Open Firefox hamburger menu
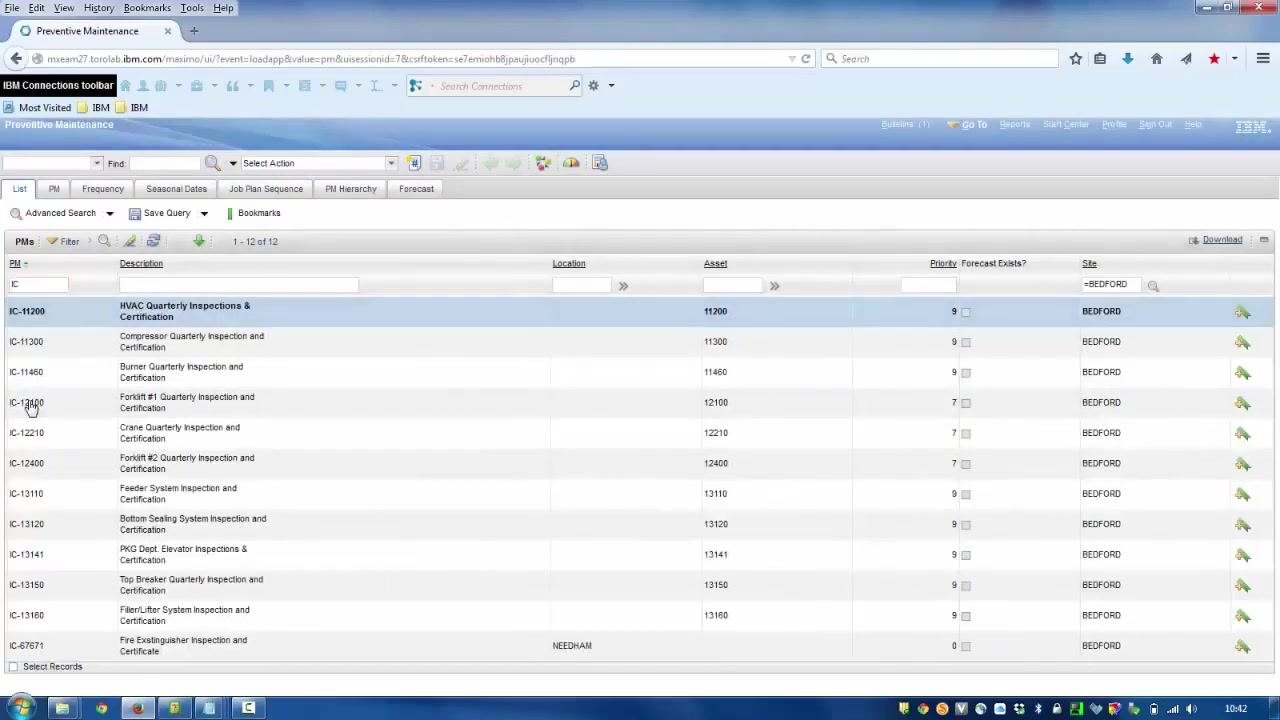This screenshot has height=720, width=1280. click(x=1263, y=59)
